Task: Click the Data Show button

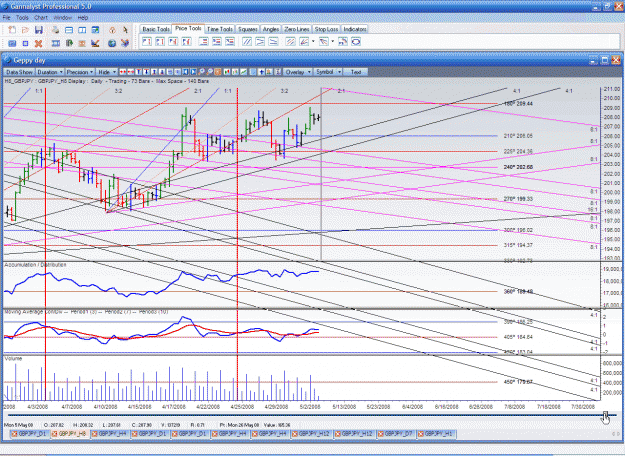Action: click(19, 72)
